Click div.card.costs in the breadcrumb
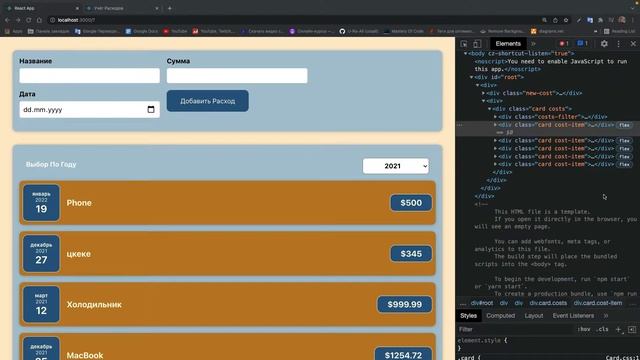The image size is (640, 360). 548,303
